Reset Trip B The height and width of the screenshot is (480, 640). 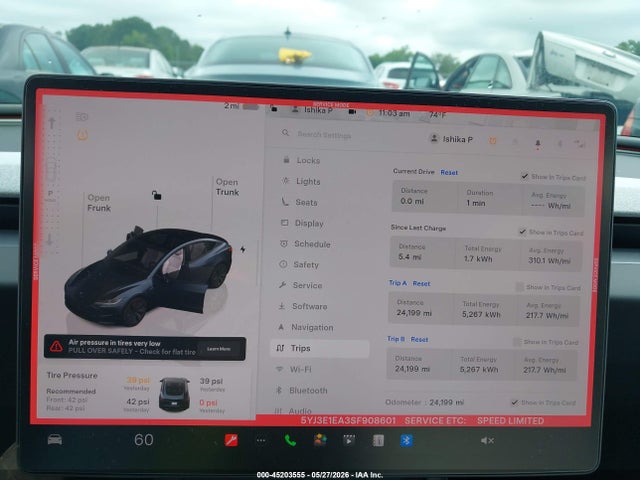pyautogui.click(x=419, y=339)
